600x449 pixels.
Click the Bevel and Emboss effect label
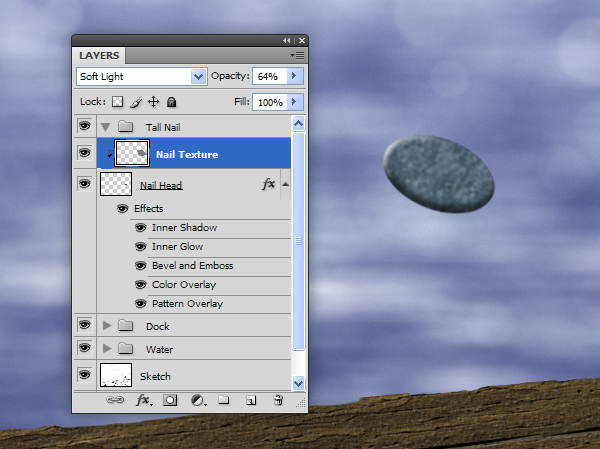click(x=192, y=266)
